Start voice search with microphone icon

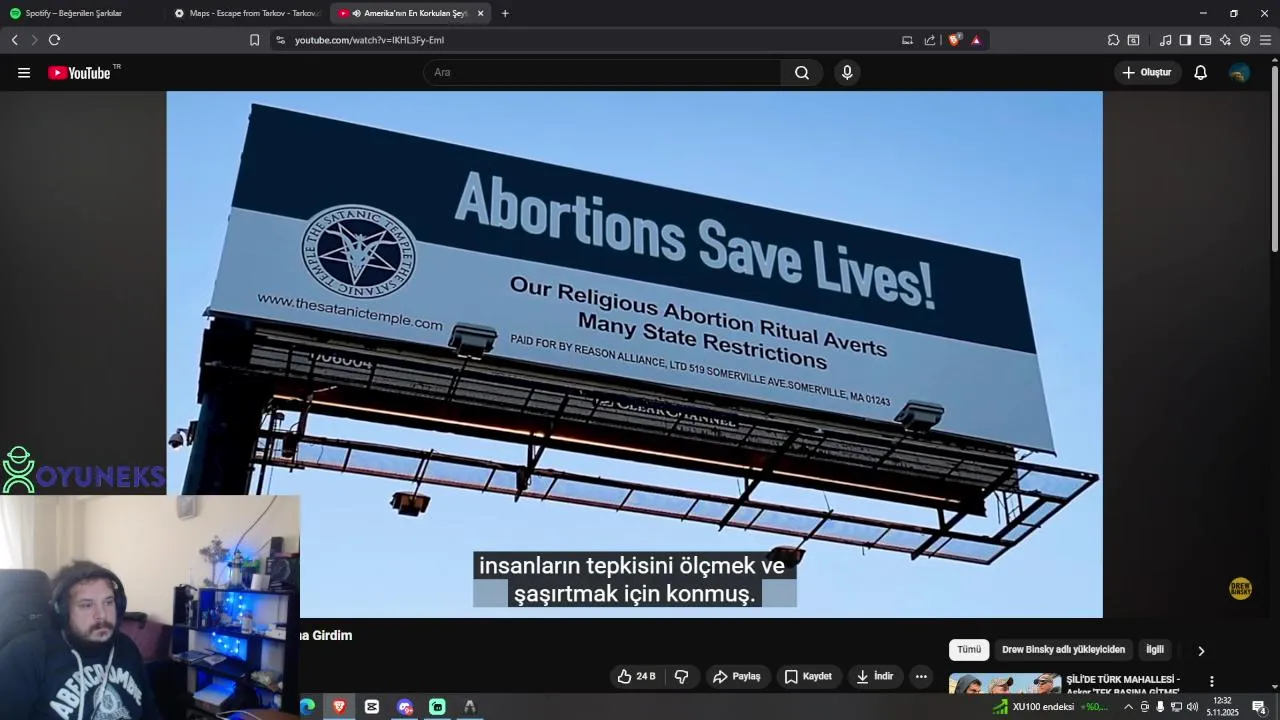[847, 73]
